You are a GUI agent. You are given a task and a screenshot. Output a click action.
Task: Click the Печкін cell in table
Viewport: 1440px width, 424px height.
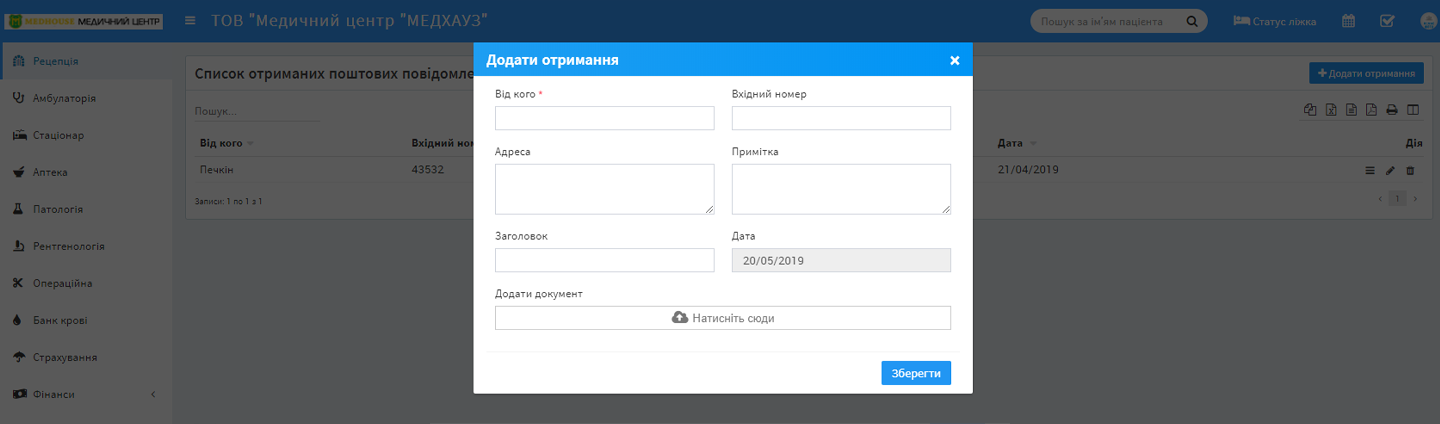(216, 169)
